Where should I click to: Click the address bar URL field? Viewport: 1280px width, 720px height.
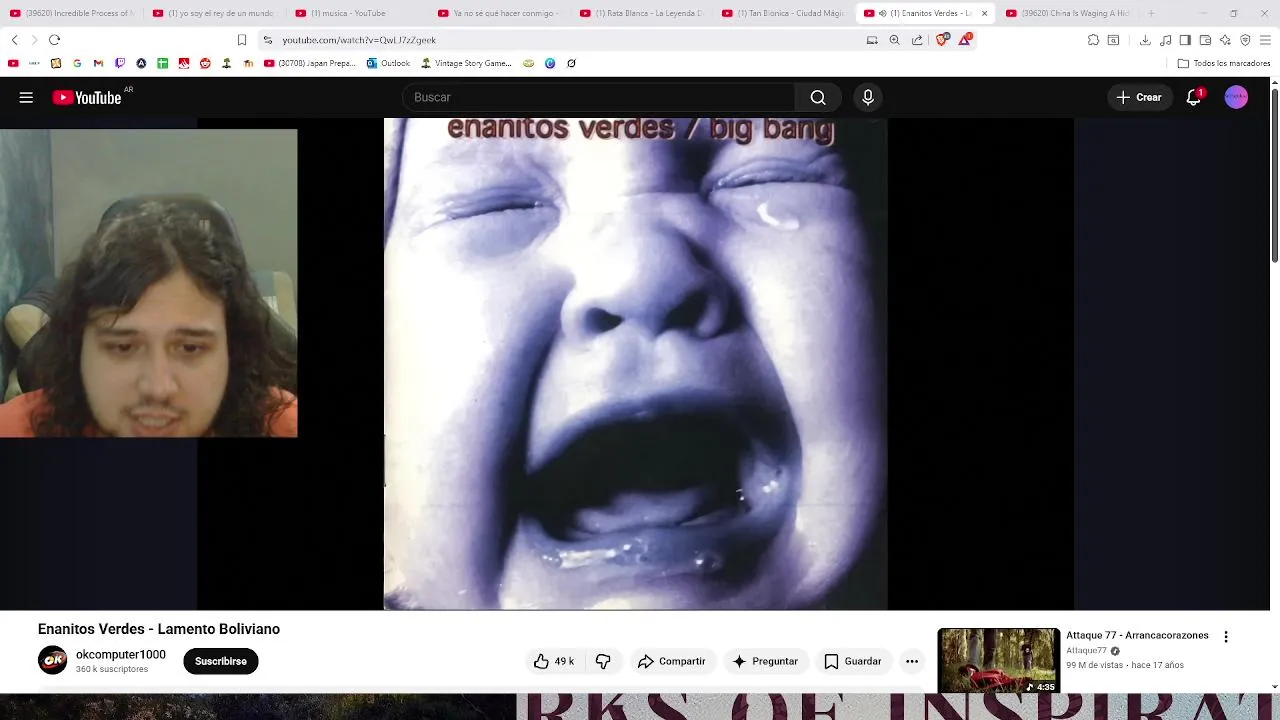click(x=560, y=40)
